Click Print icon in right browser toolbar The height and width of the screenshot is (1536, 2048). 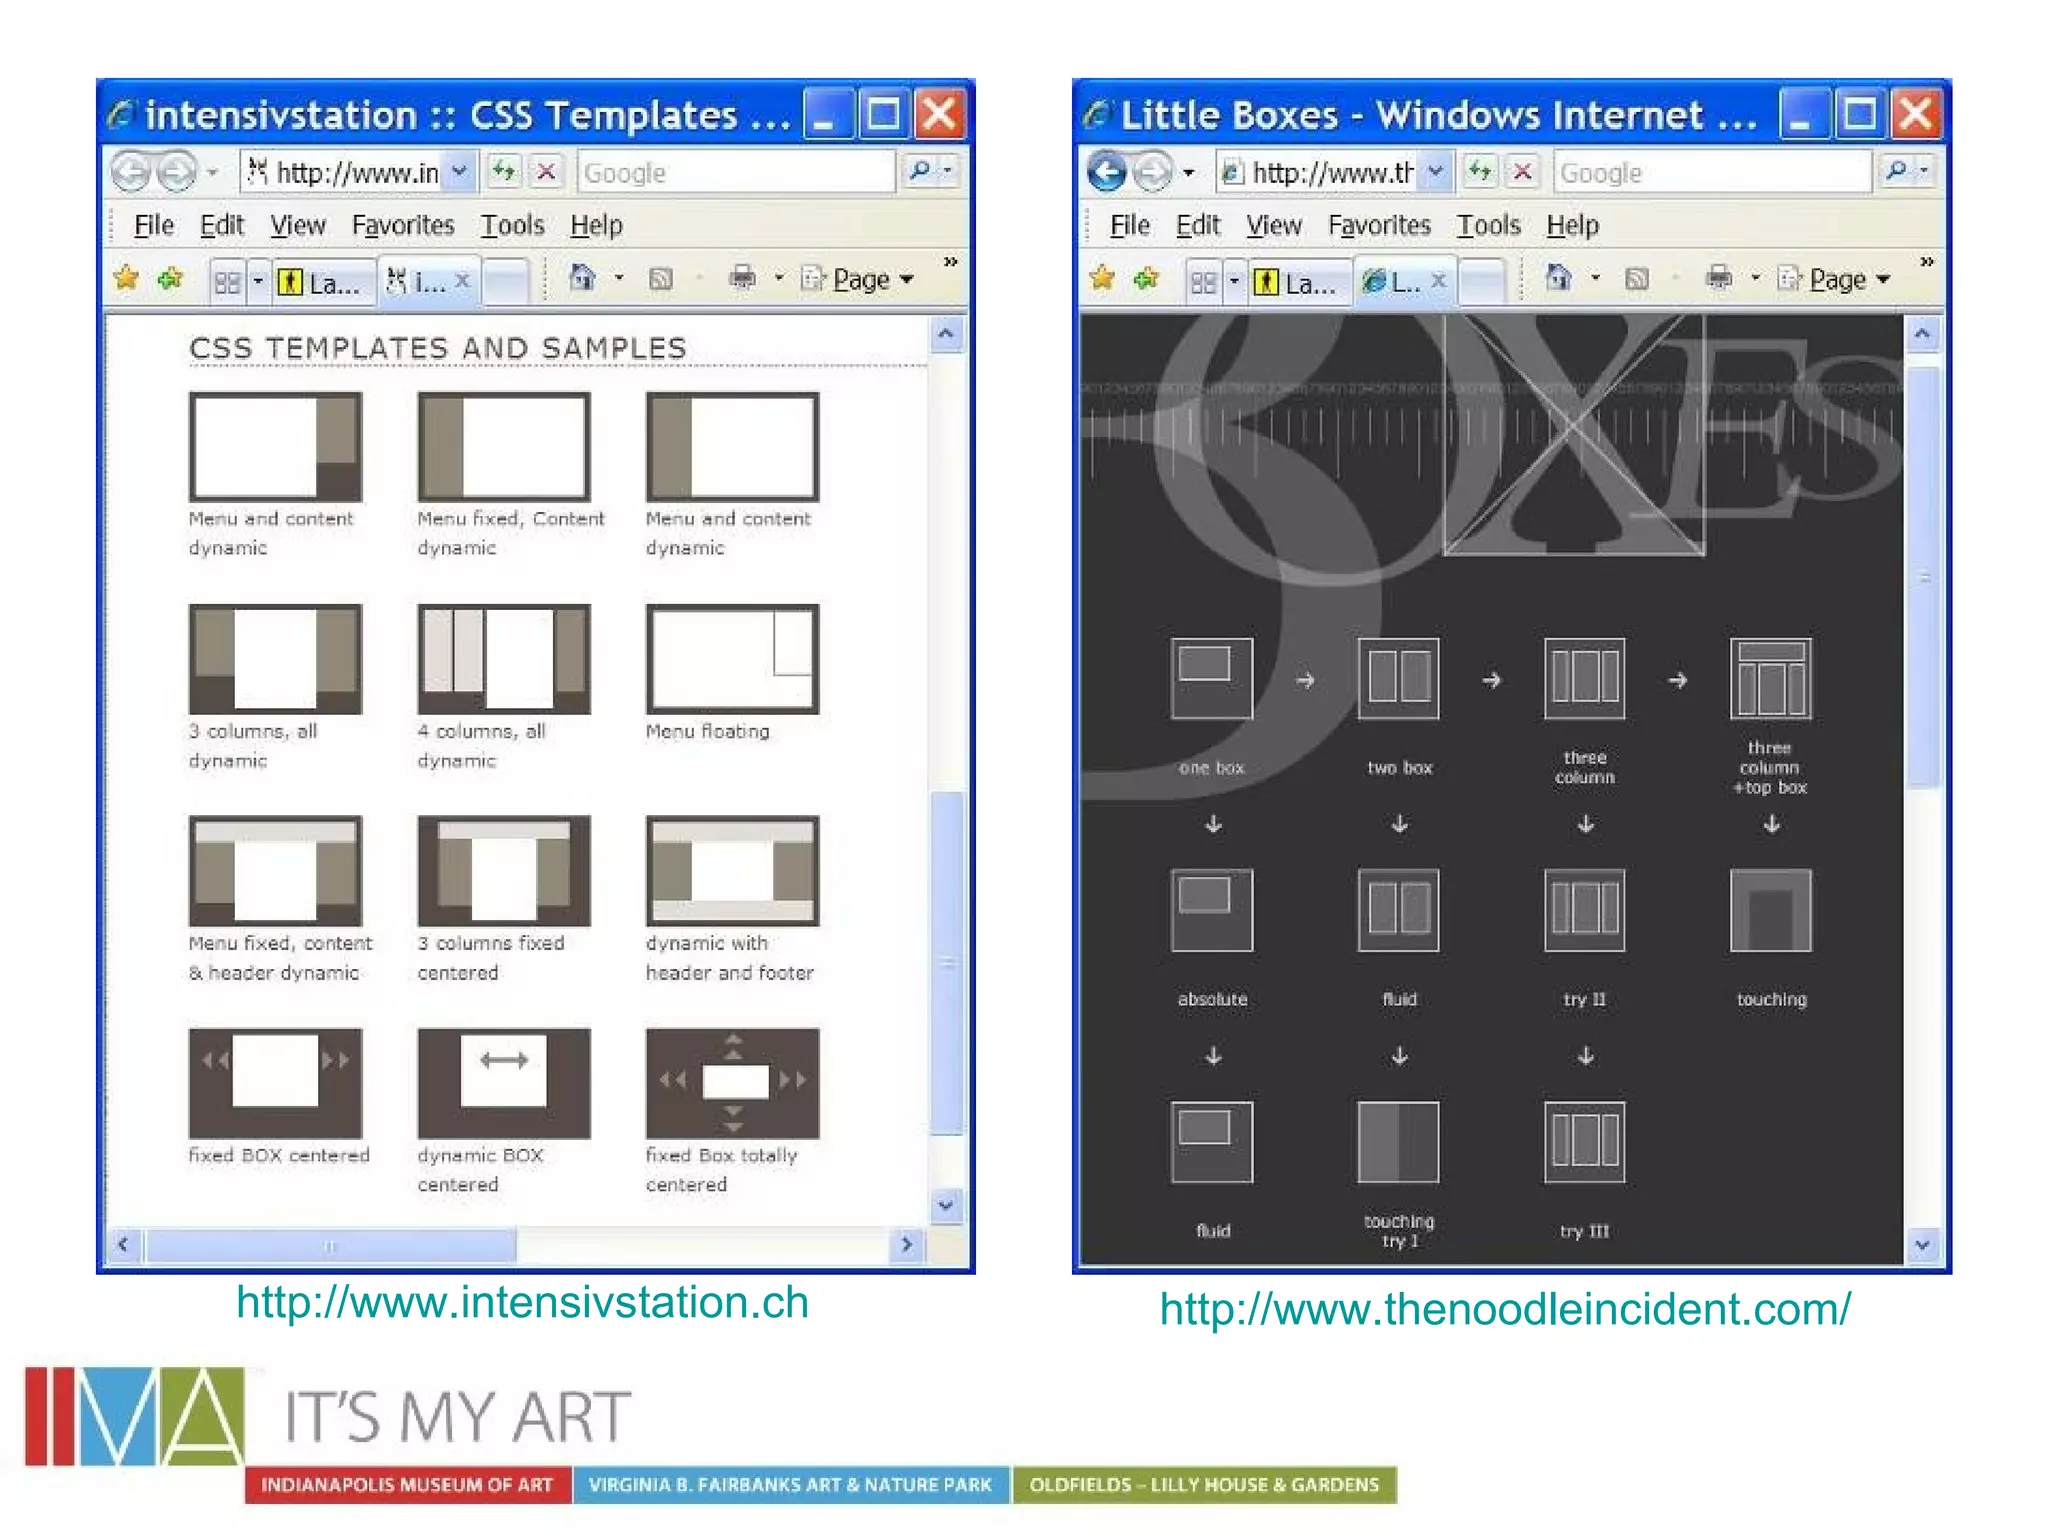coord(1719,278)
